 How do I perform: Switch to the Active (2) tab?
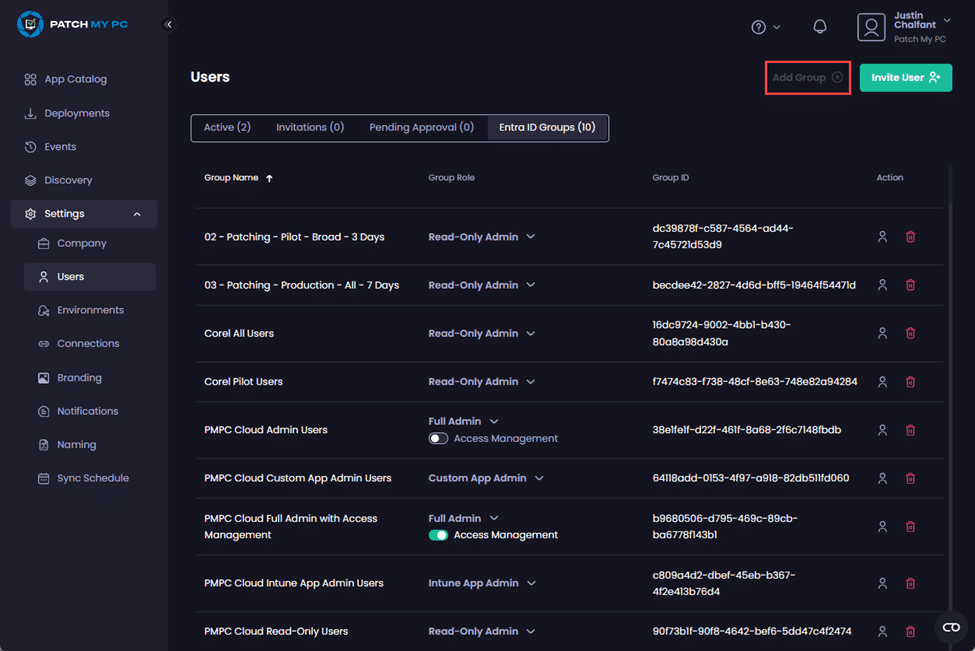pyautogui.click(x=227, y=128)
